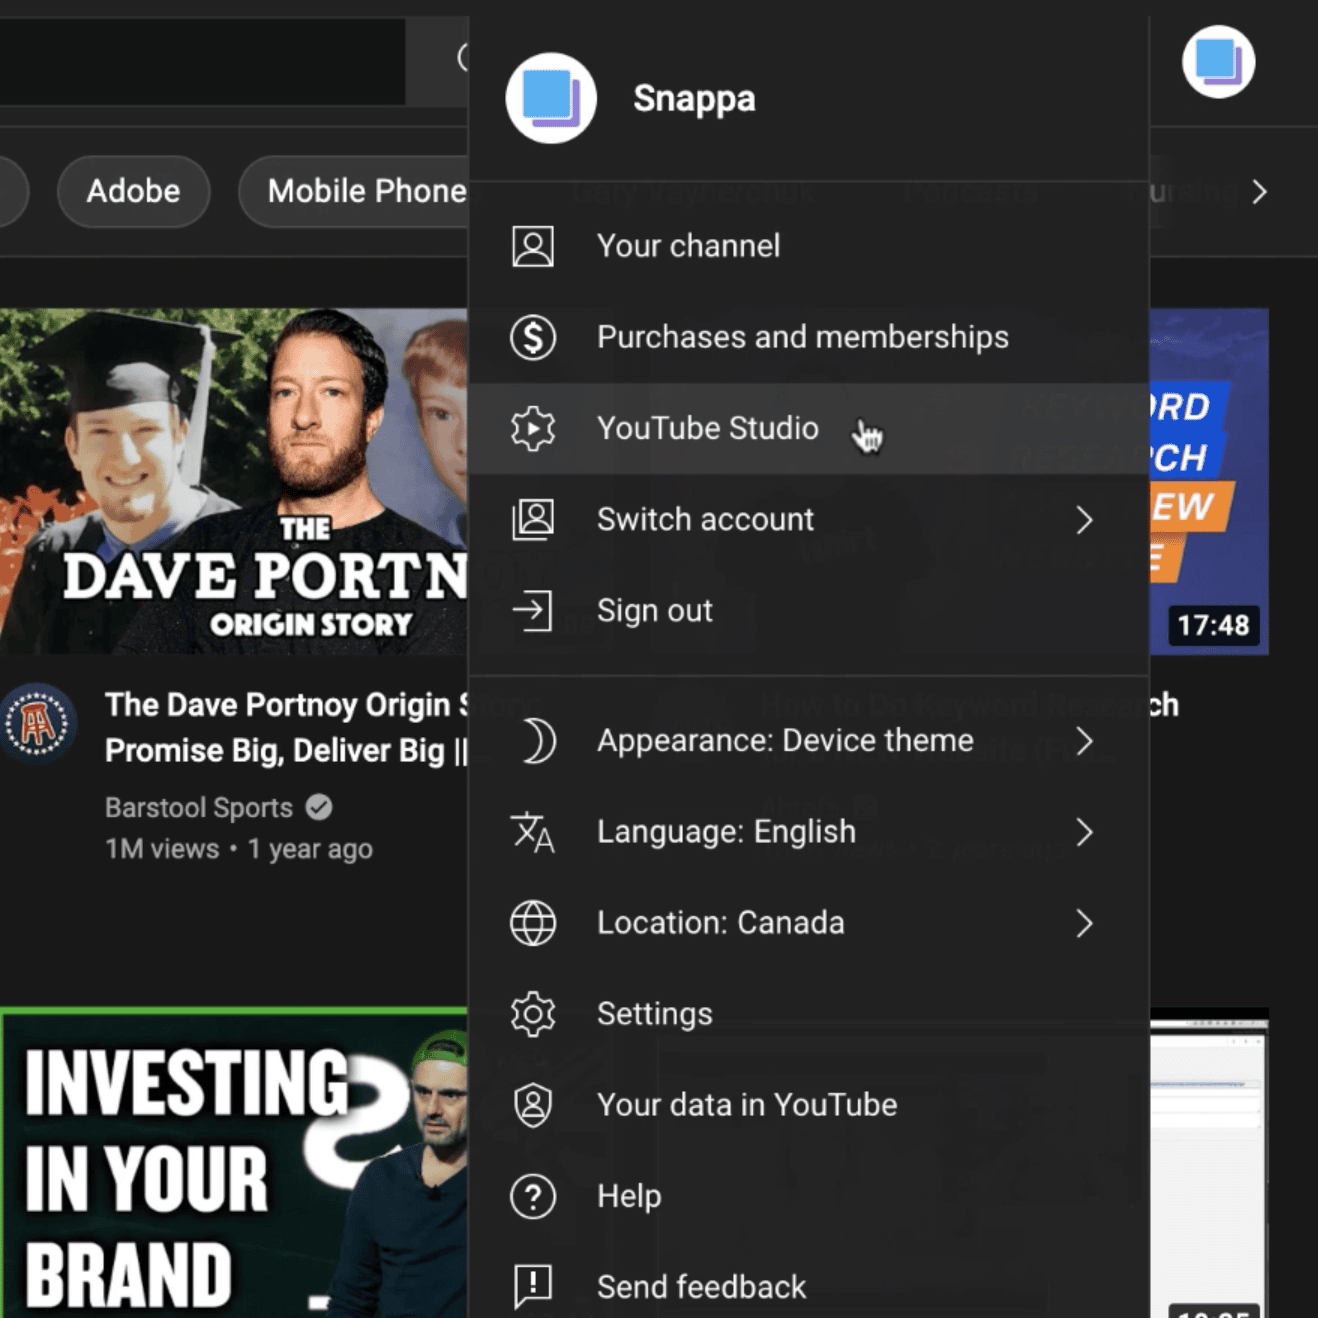
Task: Open the Your channel menu item
Action: tap(808, 246)
